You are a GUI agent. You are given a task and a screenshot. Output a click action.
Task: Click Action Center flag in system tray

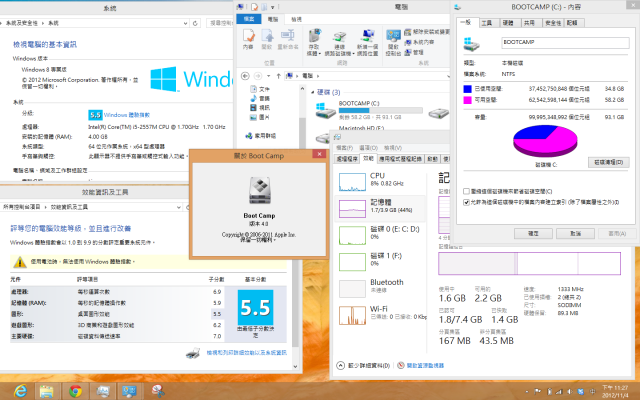pyautogui.click(x=538, y=391)
